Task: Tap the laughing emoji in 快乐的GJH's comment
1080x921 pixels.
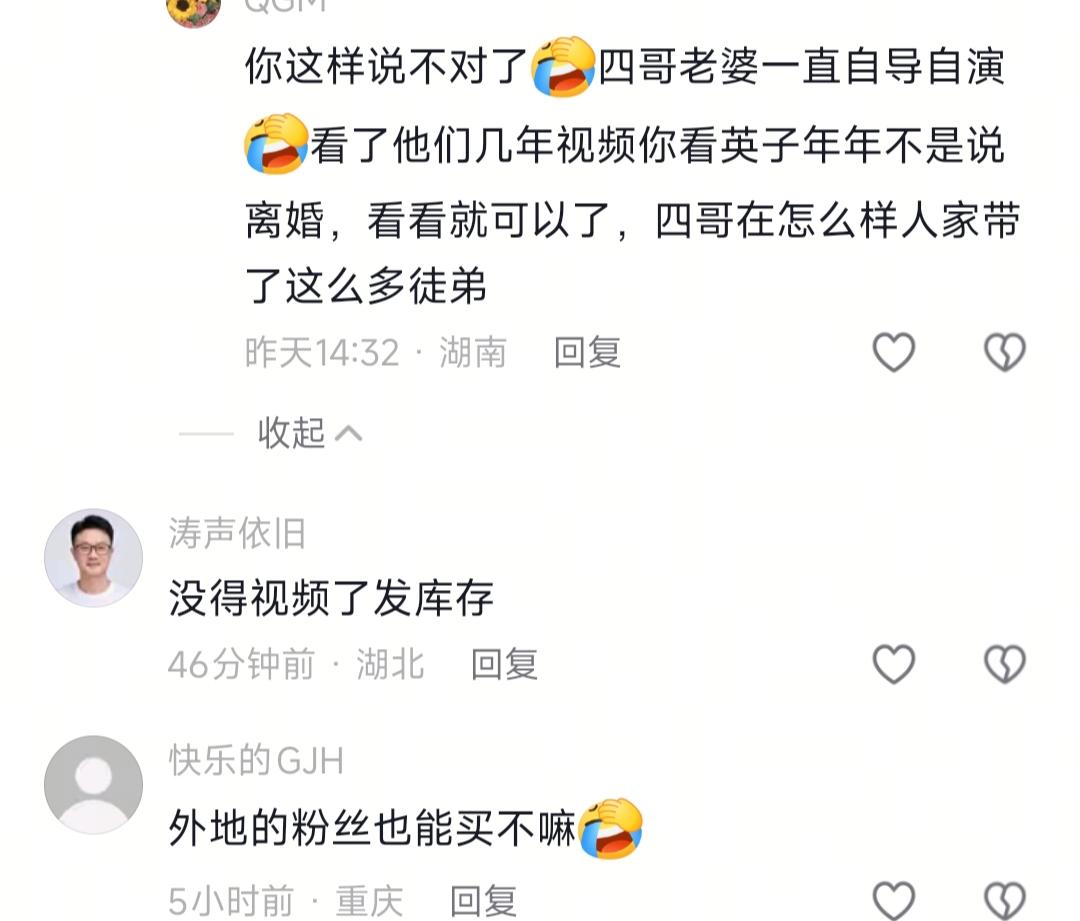Action: point(610,829)
